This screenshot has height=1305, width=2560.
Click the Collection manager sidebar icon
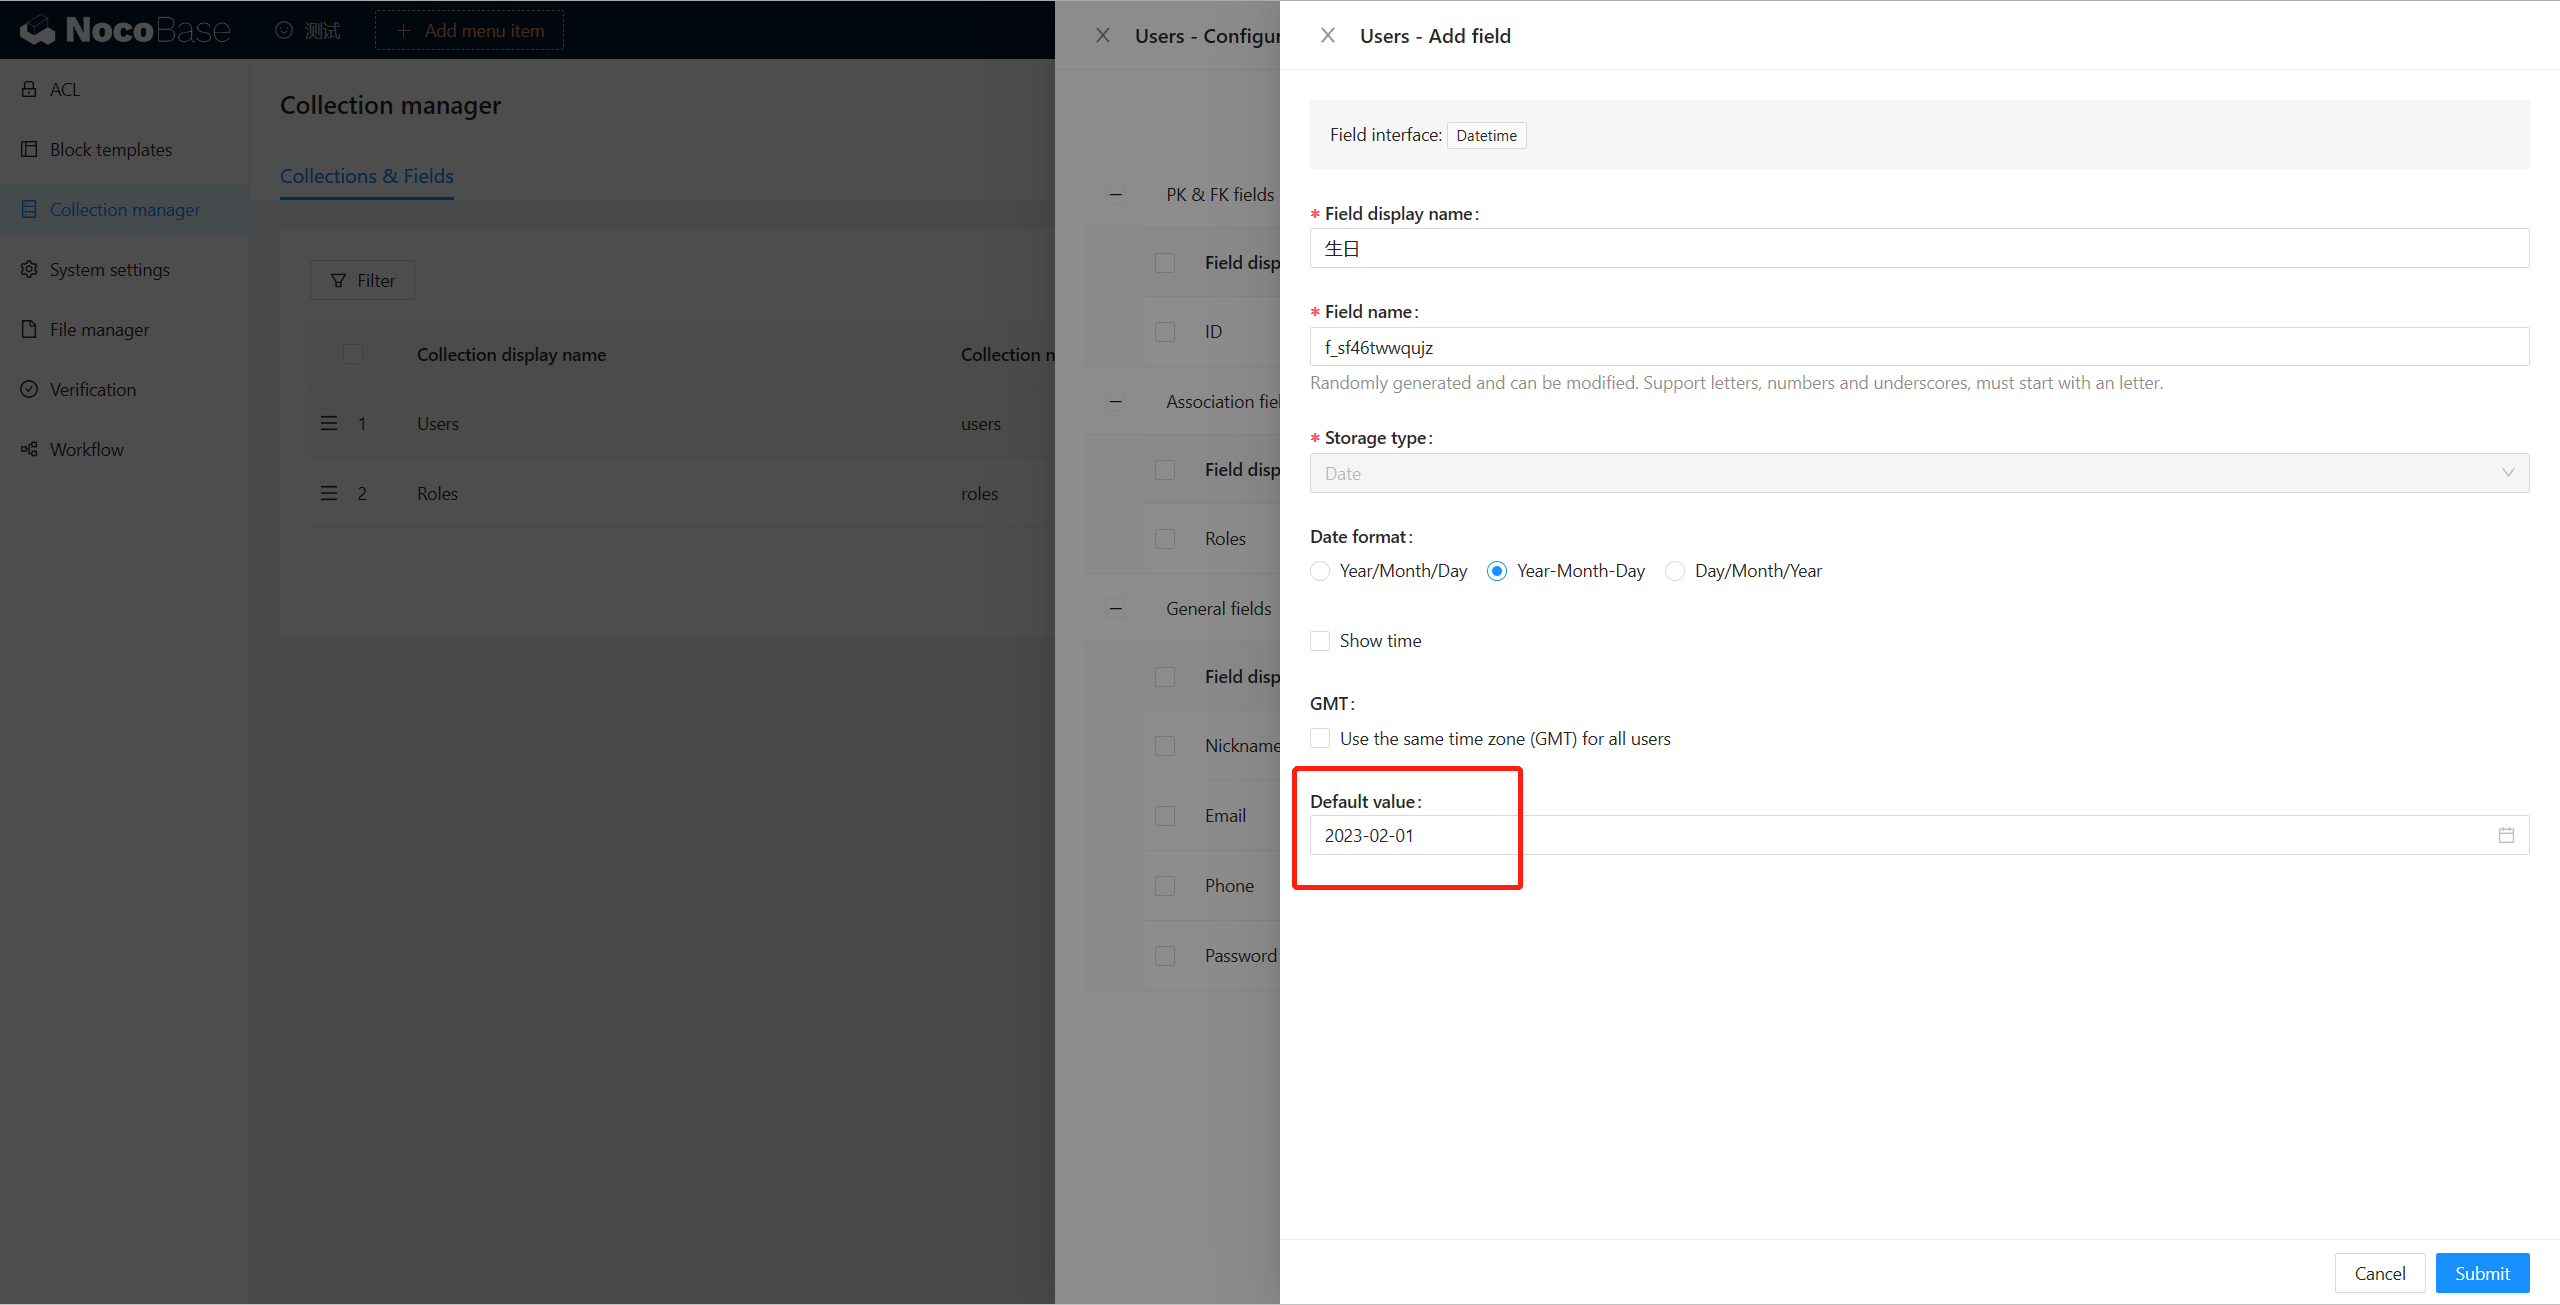(29, 209)
